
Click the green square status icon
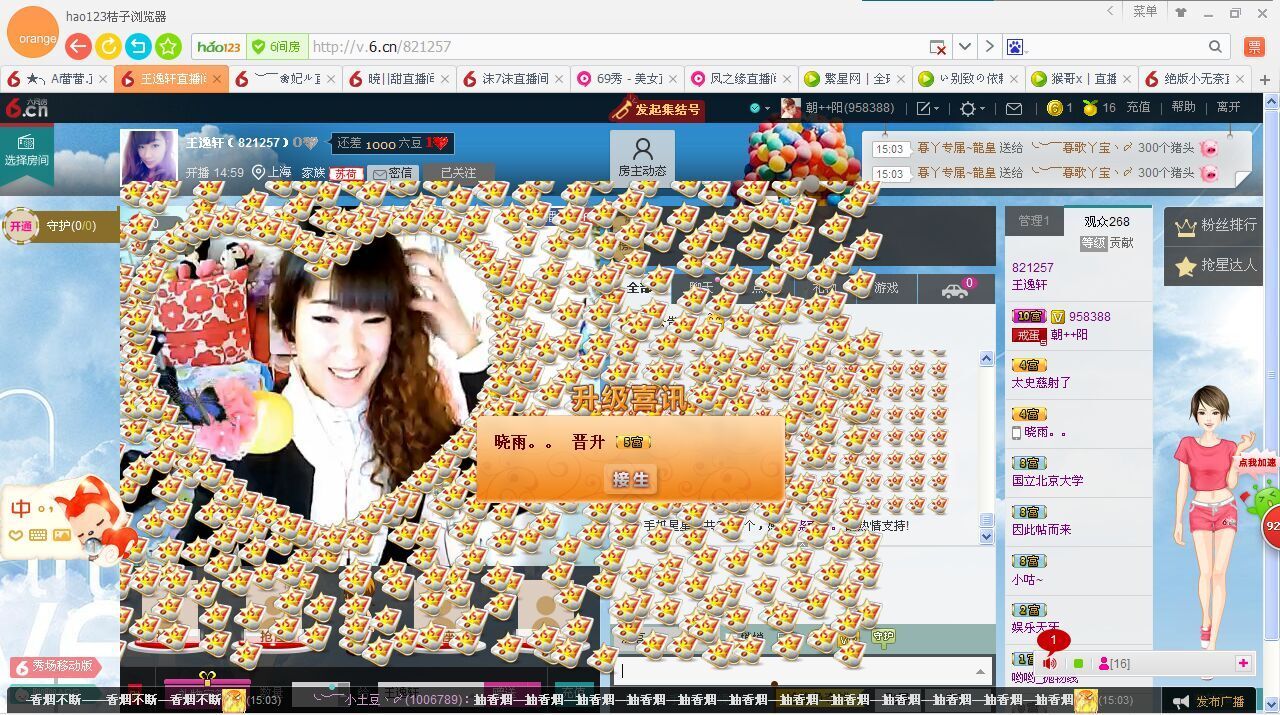[x=1078, y=664]
